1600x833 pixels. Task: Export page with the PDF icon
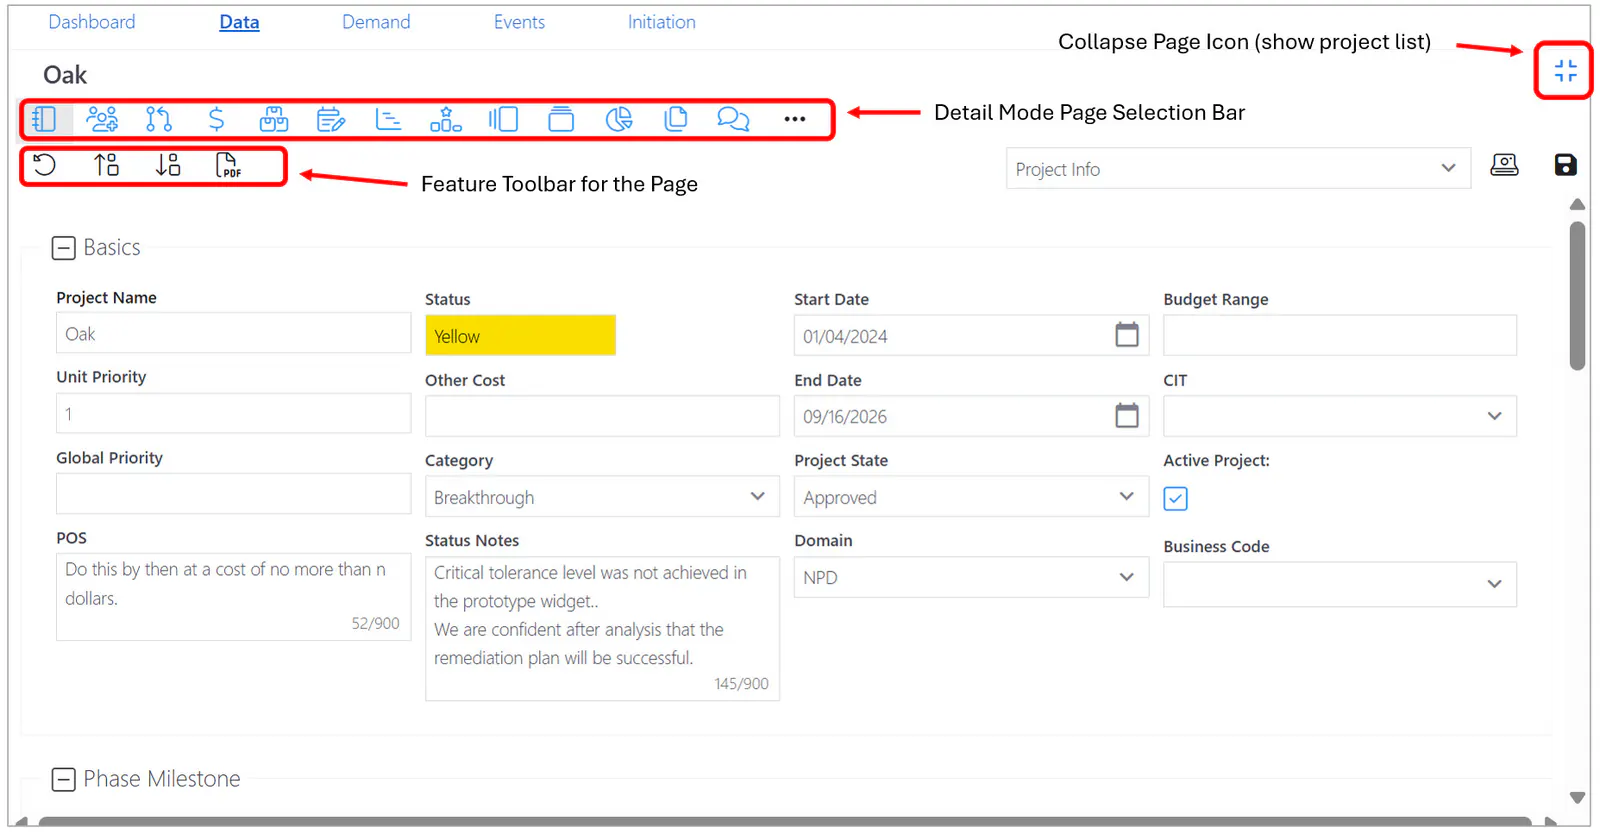(228, 165)
